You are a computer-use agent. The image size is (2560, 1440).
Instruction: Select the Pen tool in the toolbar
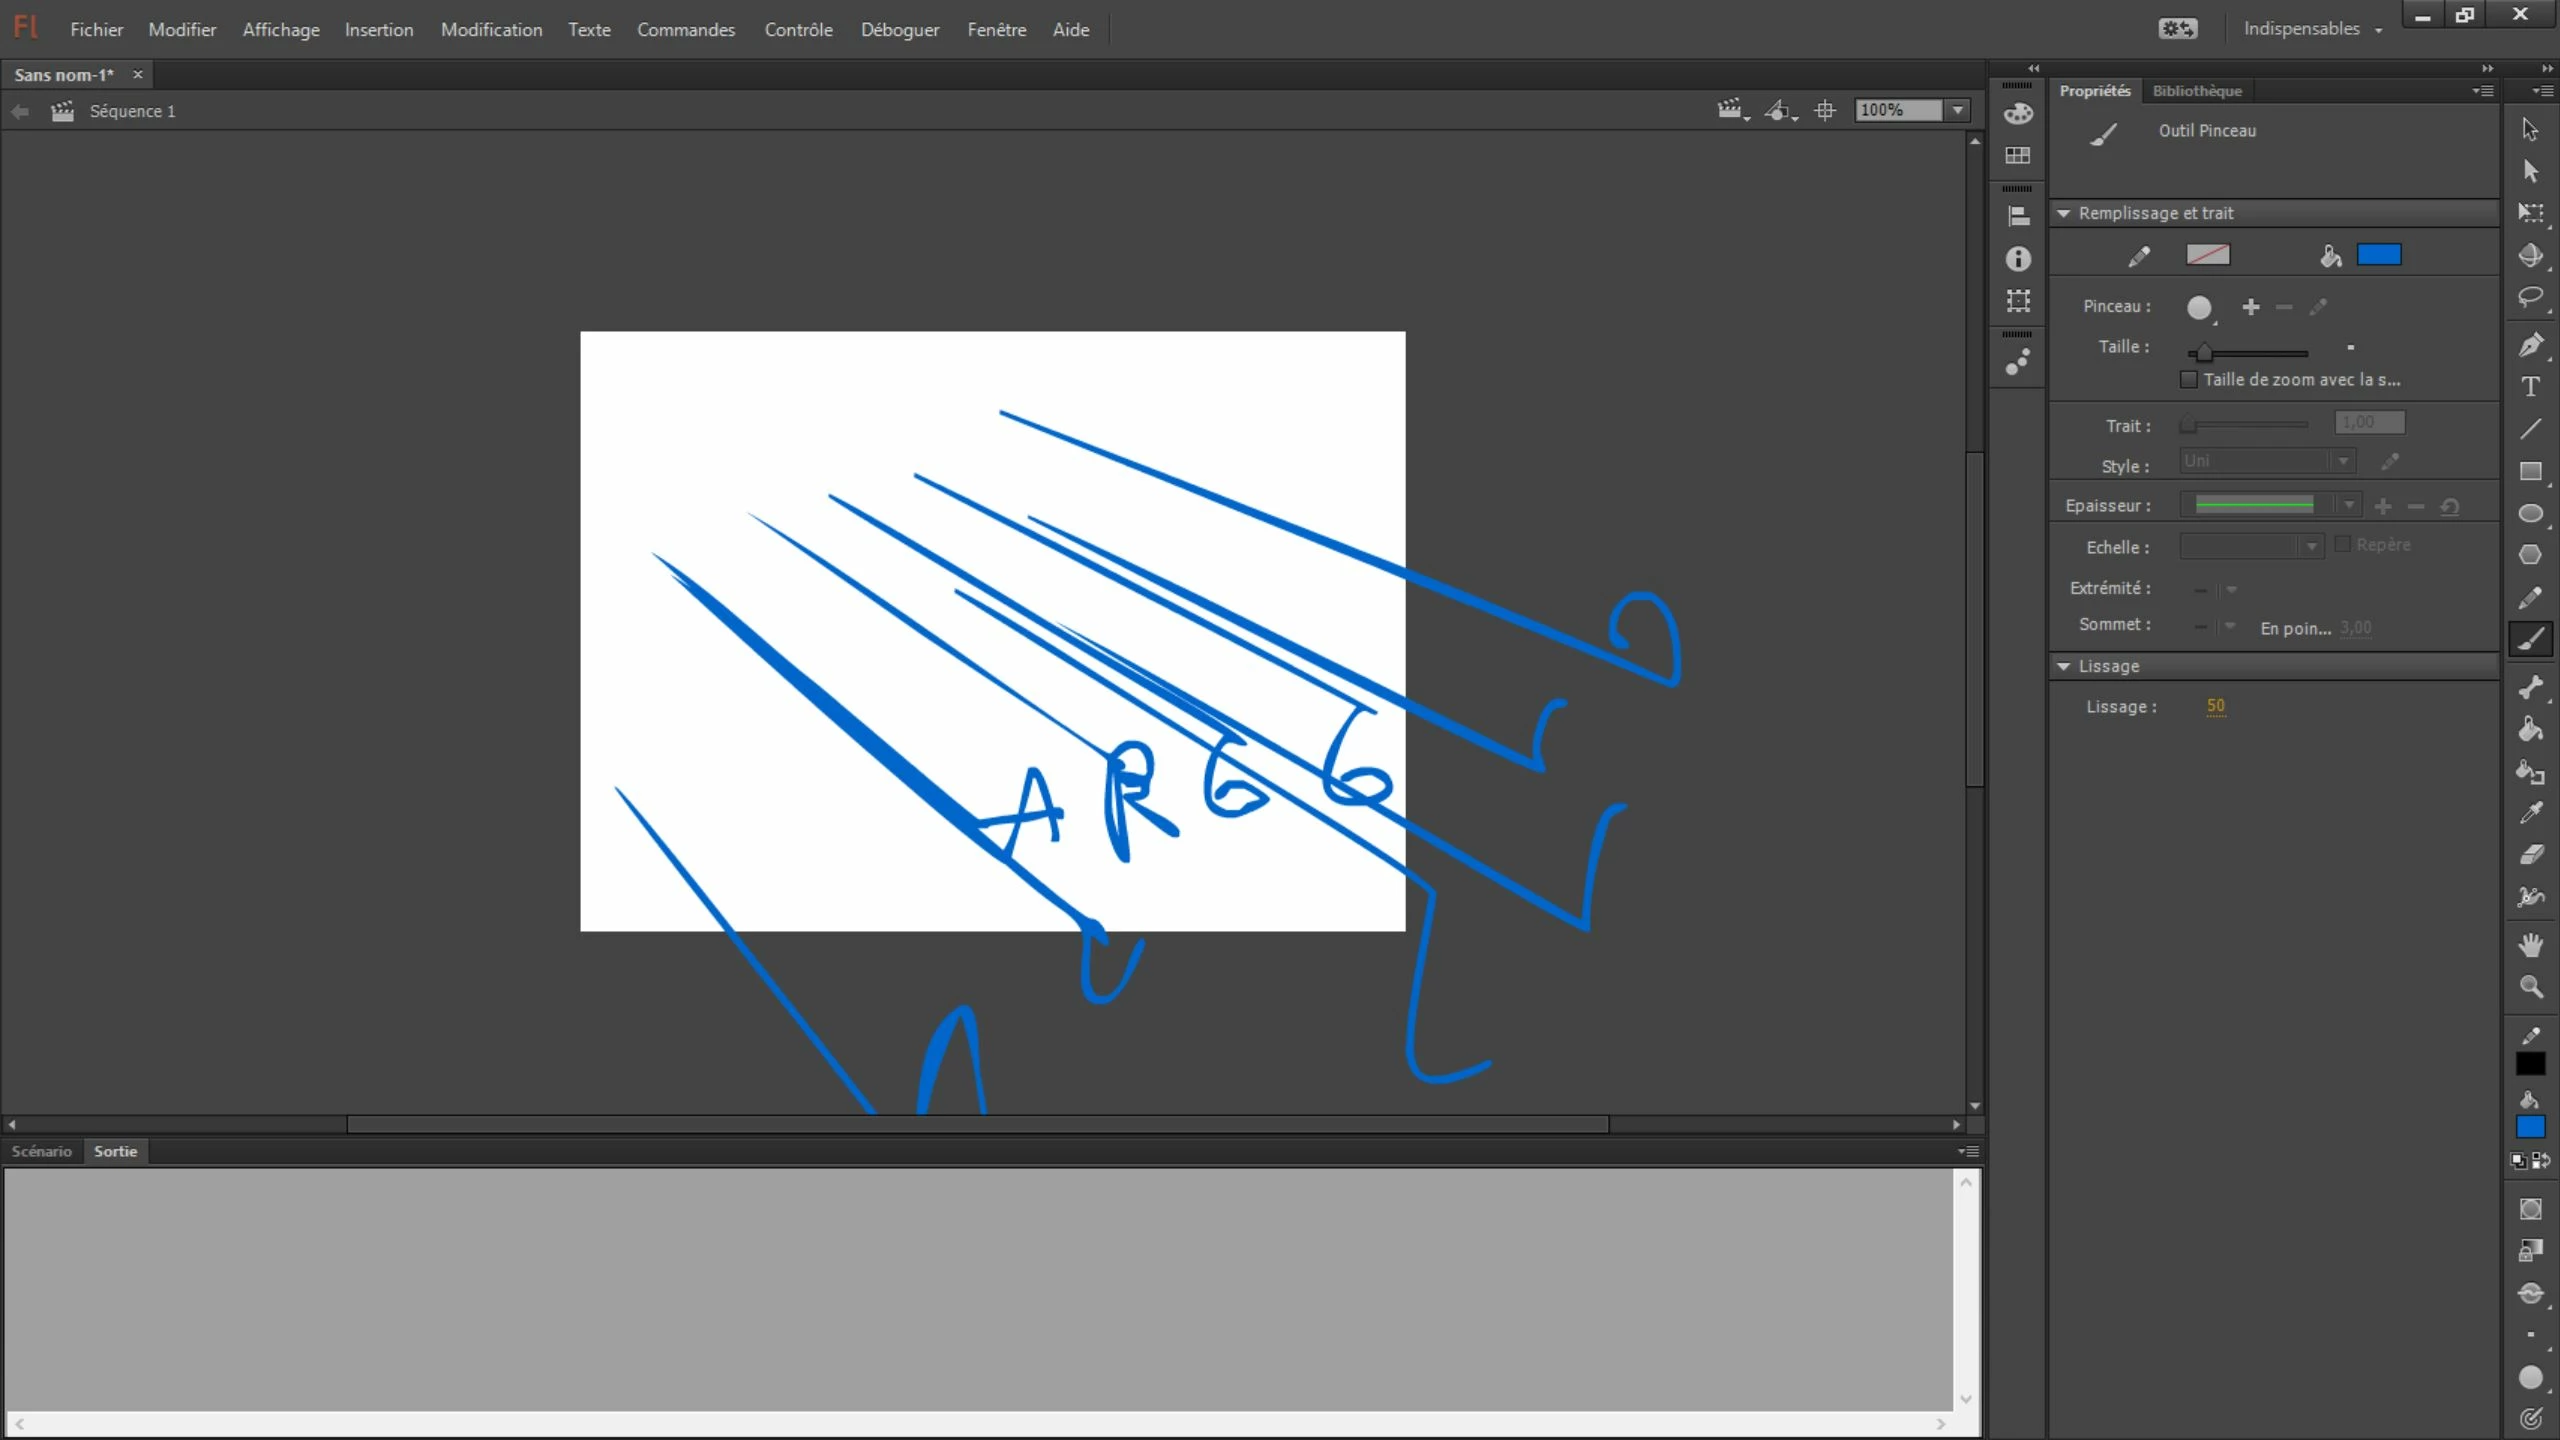click(2530, 345)
